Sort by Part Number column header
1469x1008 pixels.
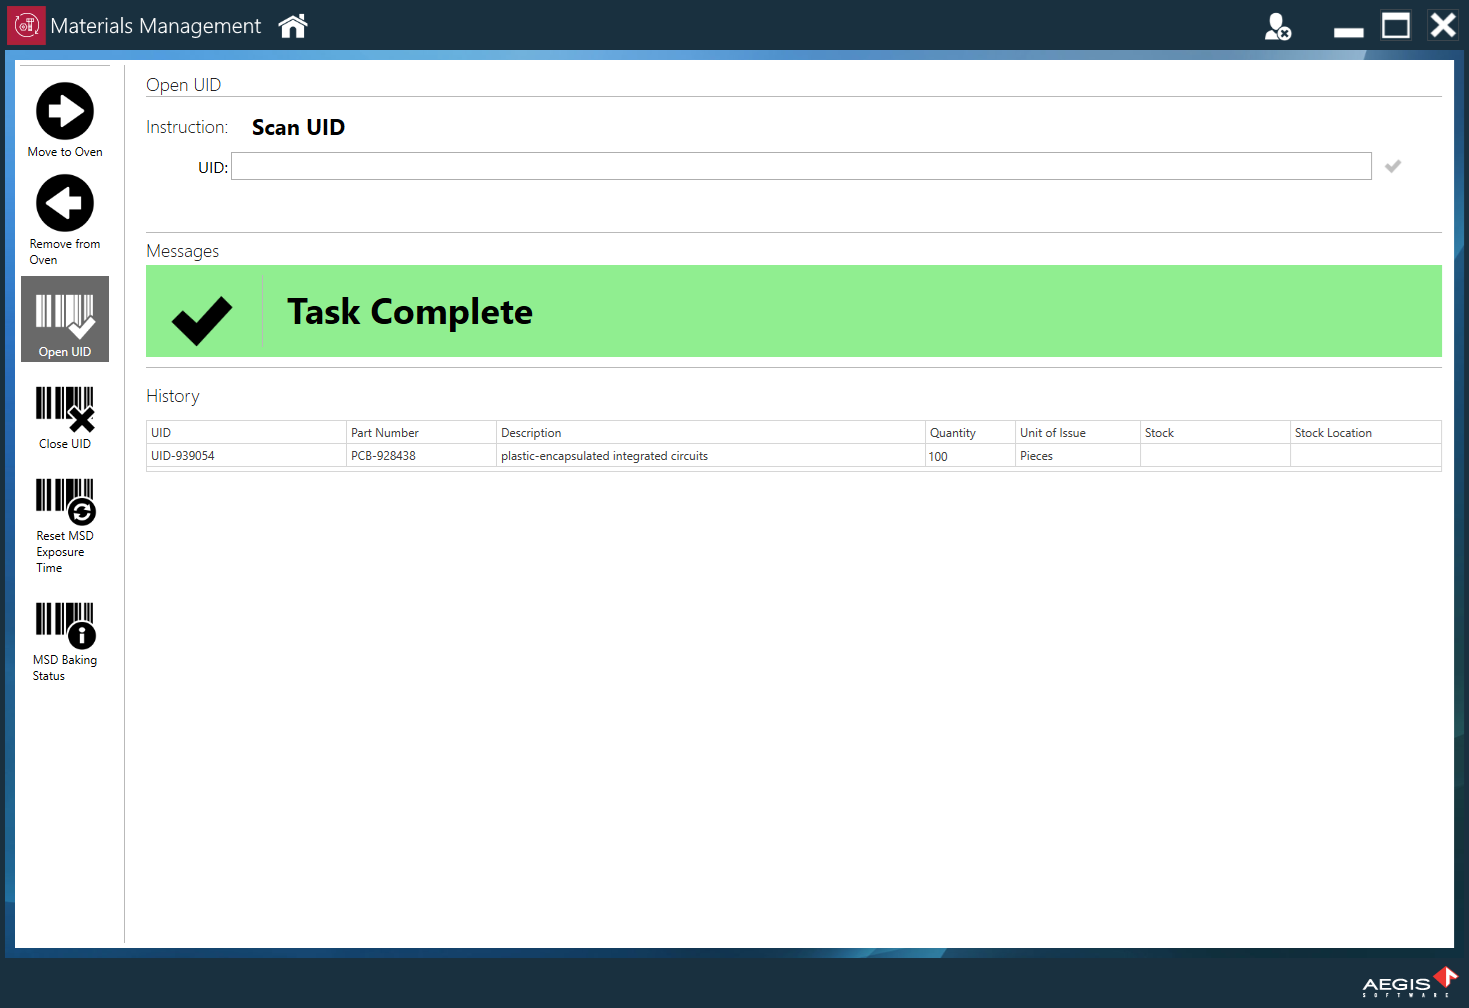(420, 433)
